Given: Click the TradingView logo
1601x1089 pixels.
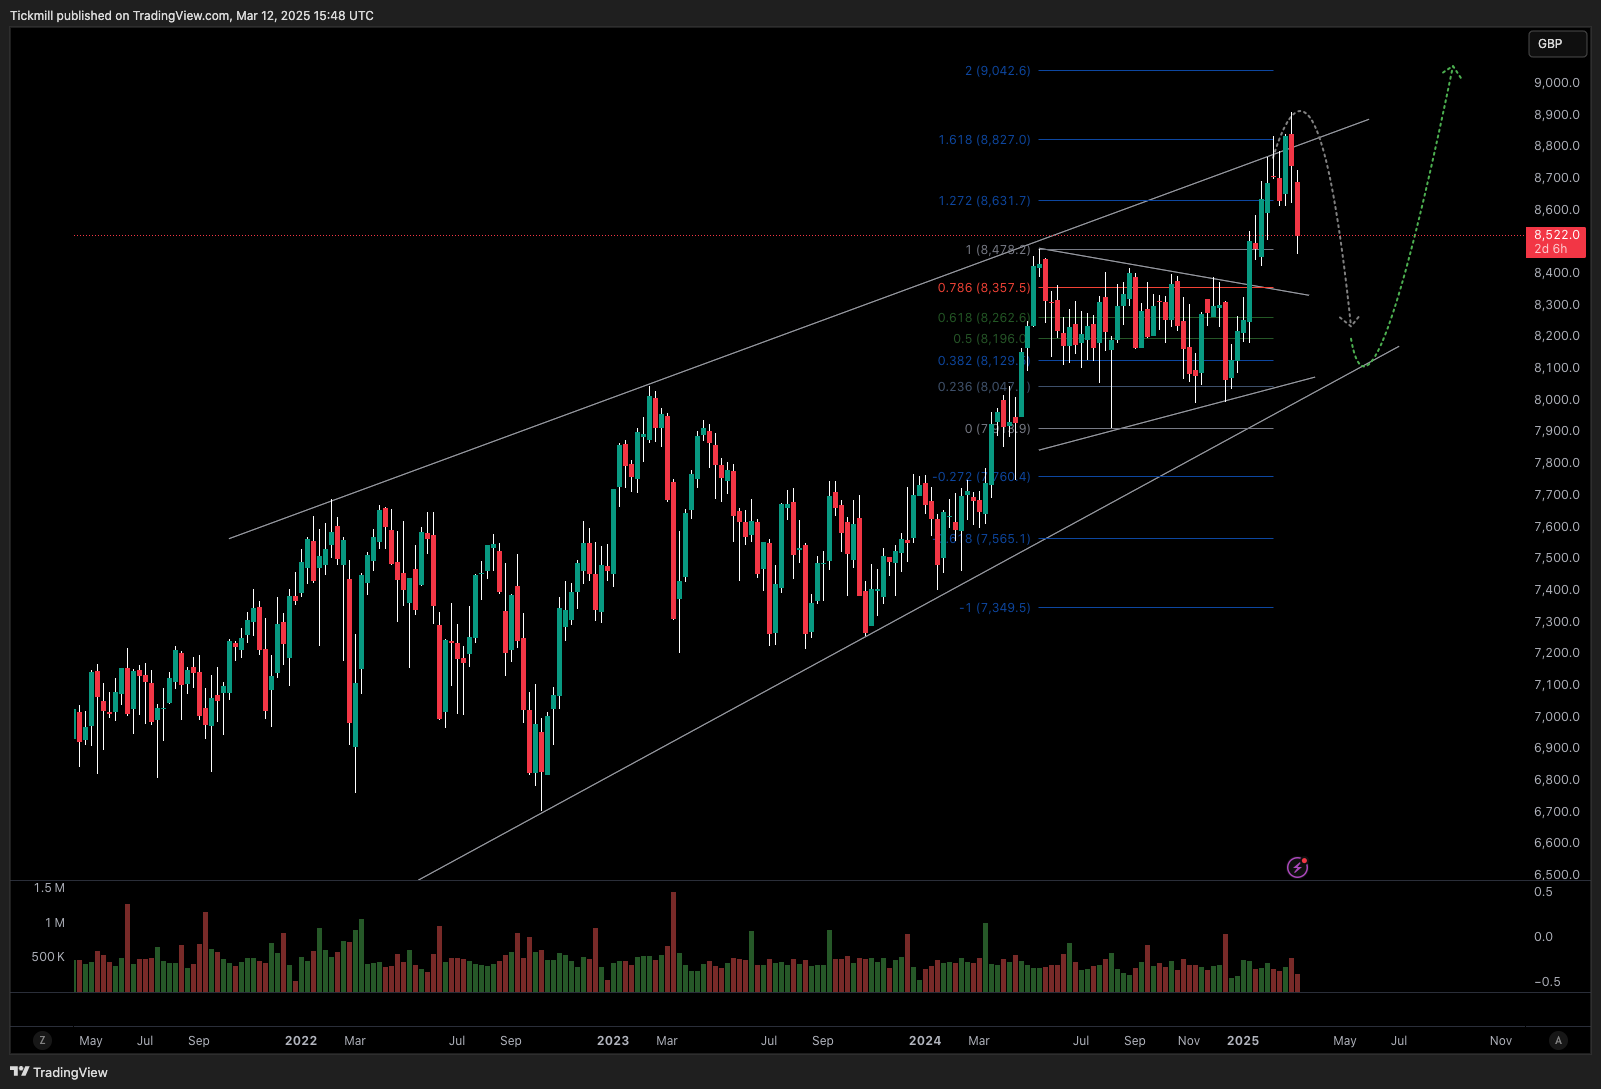Looking at the screenshot, I should click(x=59, y=1072).
